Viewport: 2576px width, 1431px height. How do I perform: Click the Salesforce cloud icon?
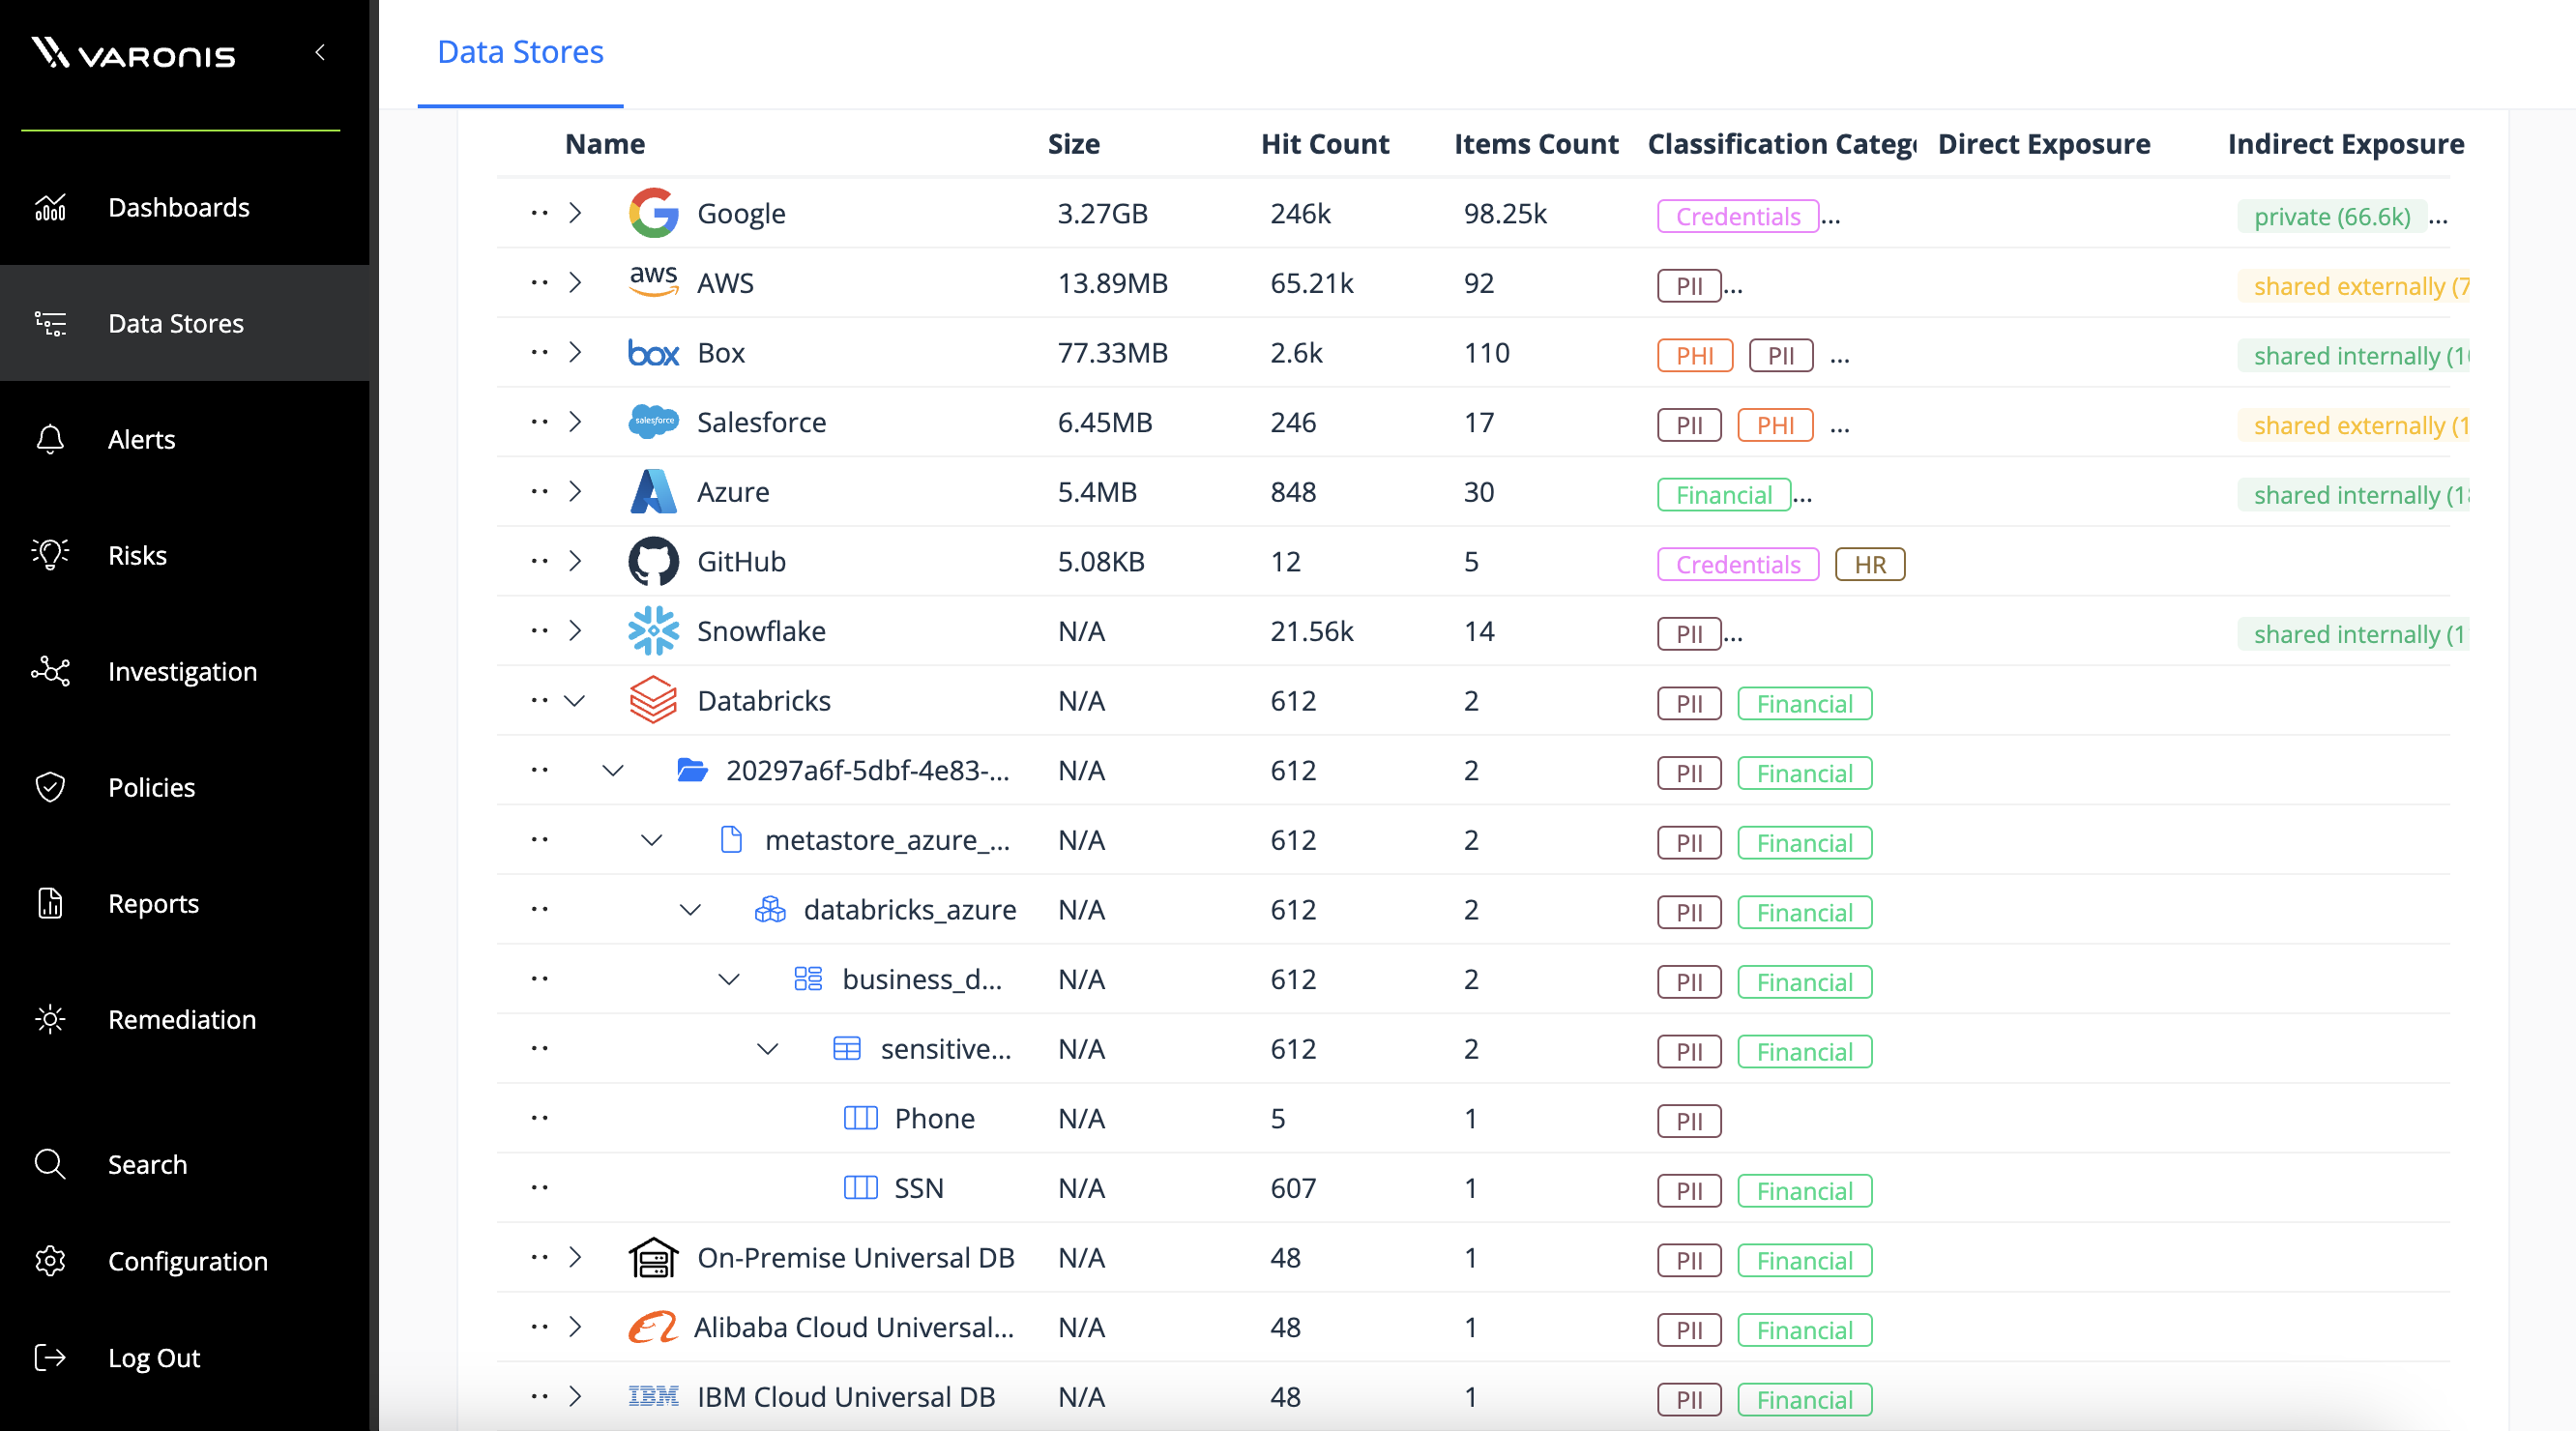click(x=654, y=421)
